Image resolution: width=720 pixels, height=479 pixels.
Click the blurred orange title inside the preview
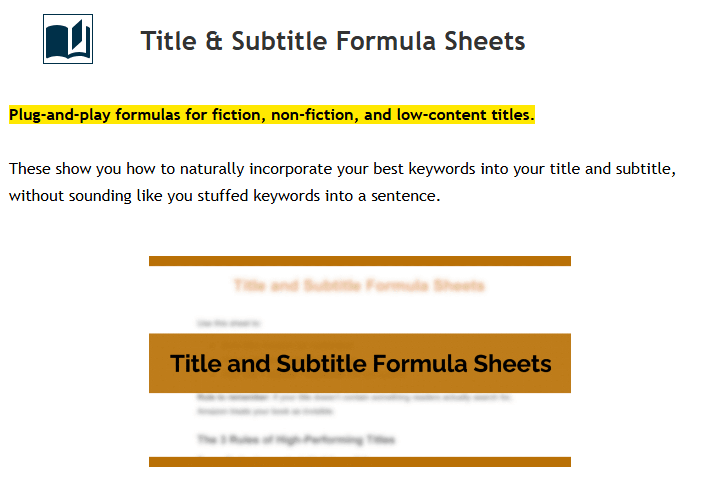(359, 286)
